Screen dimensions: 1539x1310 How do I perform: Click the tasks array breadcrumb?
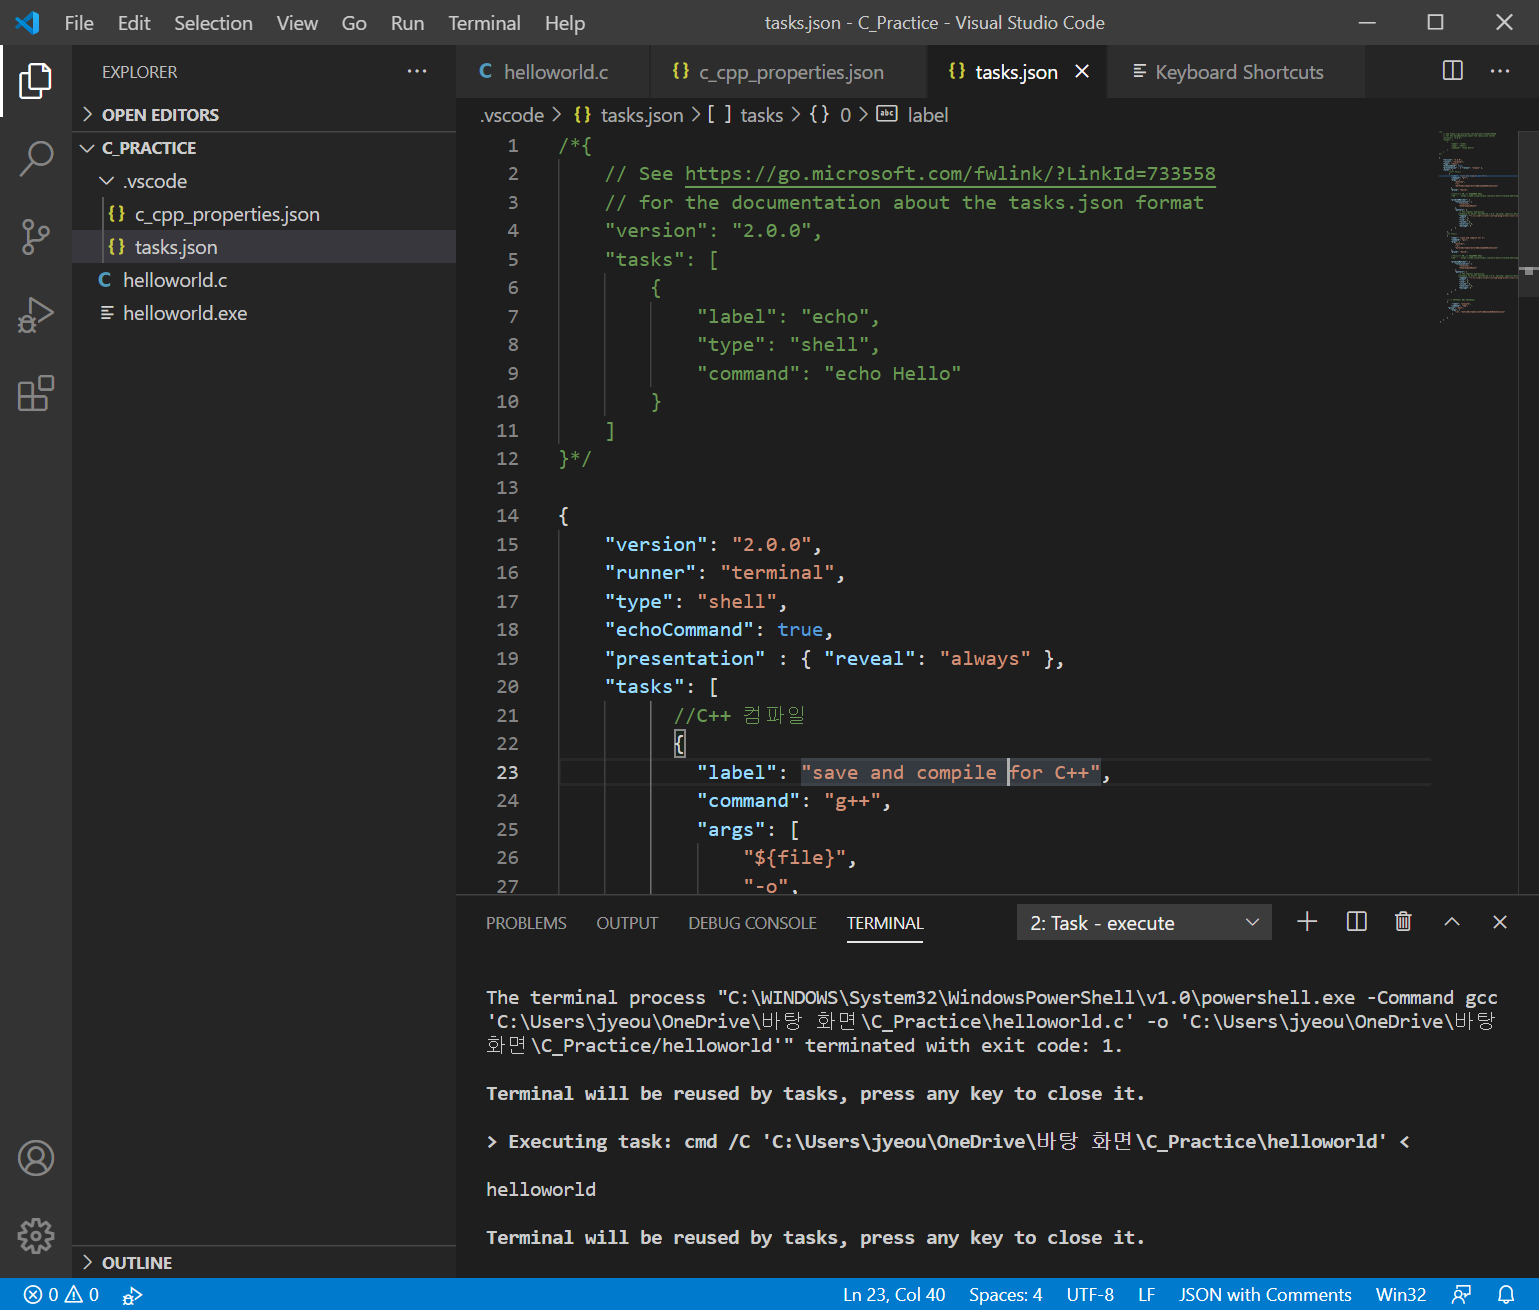(x=746, y=115)
